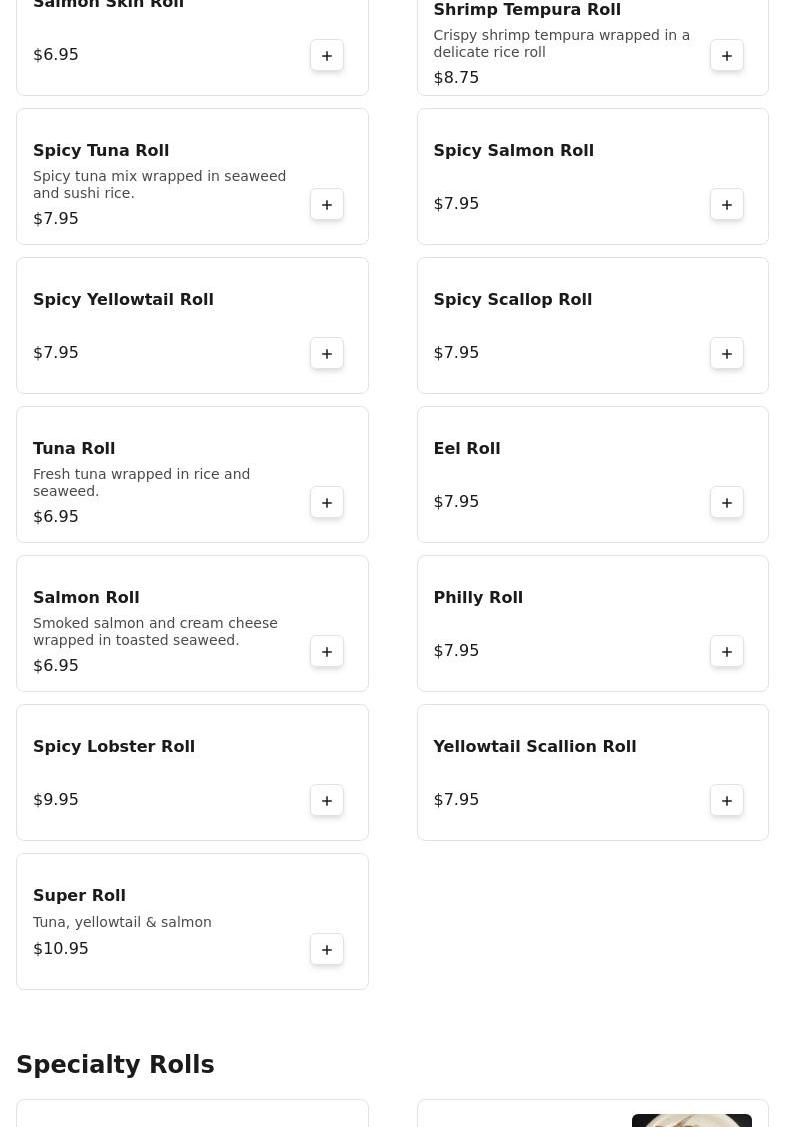This screenshot has width=785, height=1127.
Task: View the Eel Roll item details
Action: [x=467, y=448]
